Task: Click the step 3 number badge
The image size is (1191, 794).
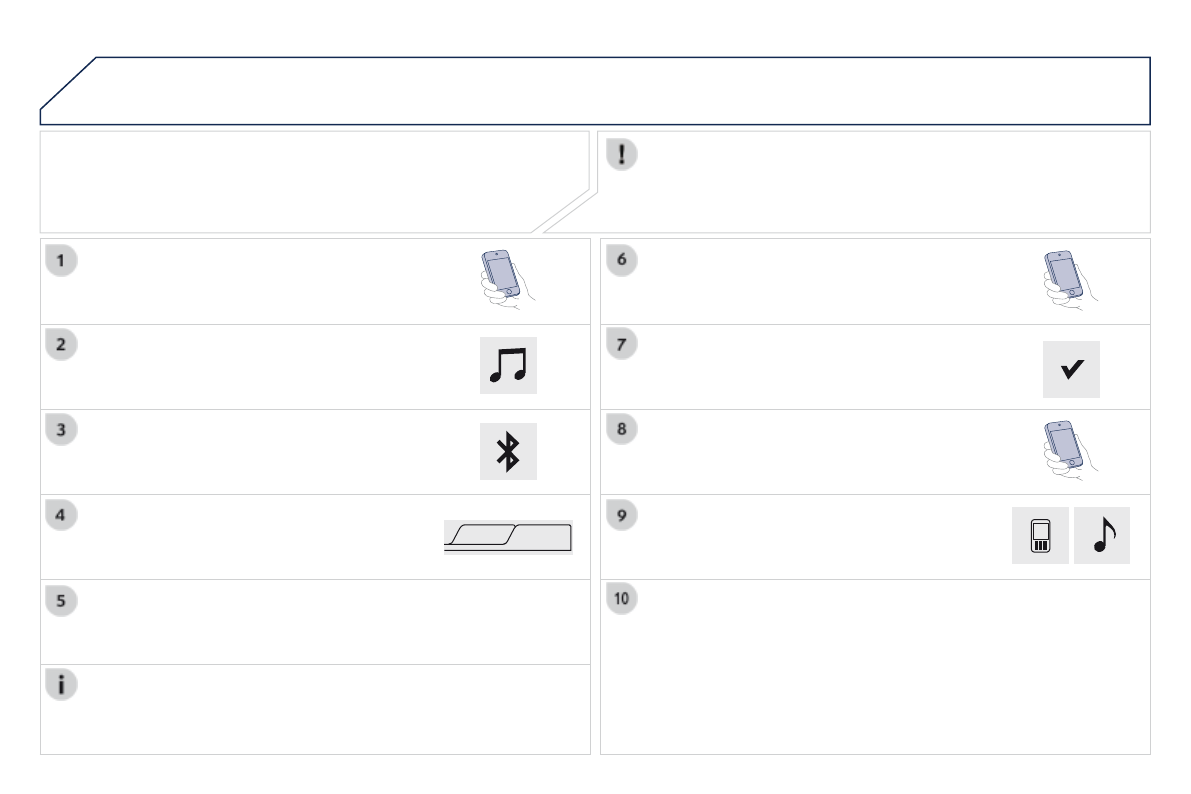Action: pos(62,430)
